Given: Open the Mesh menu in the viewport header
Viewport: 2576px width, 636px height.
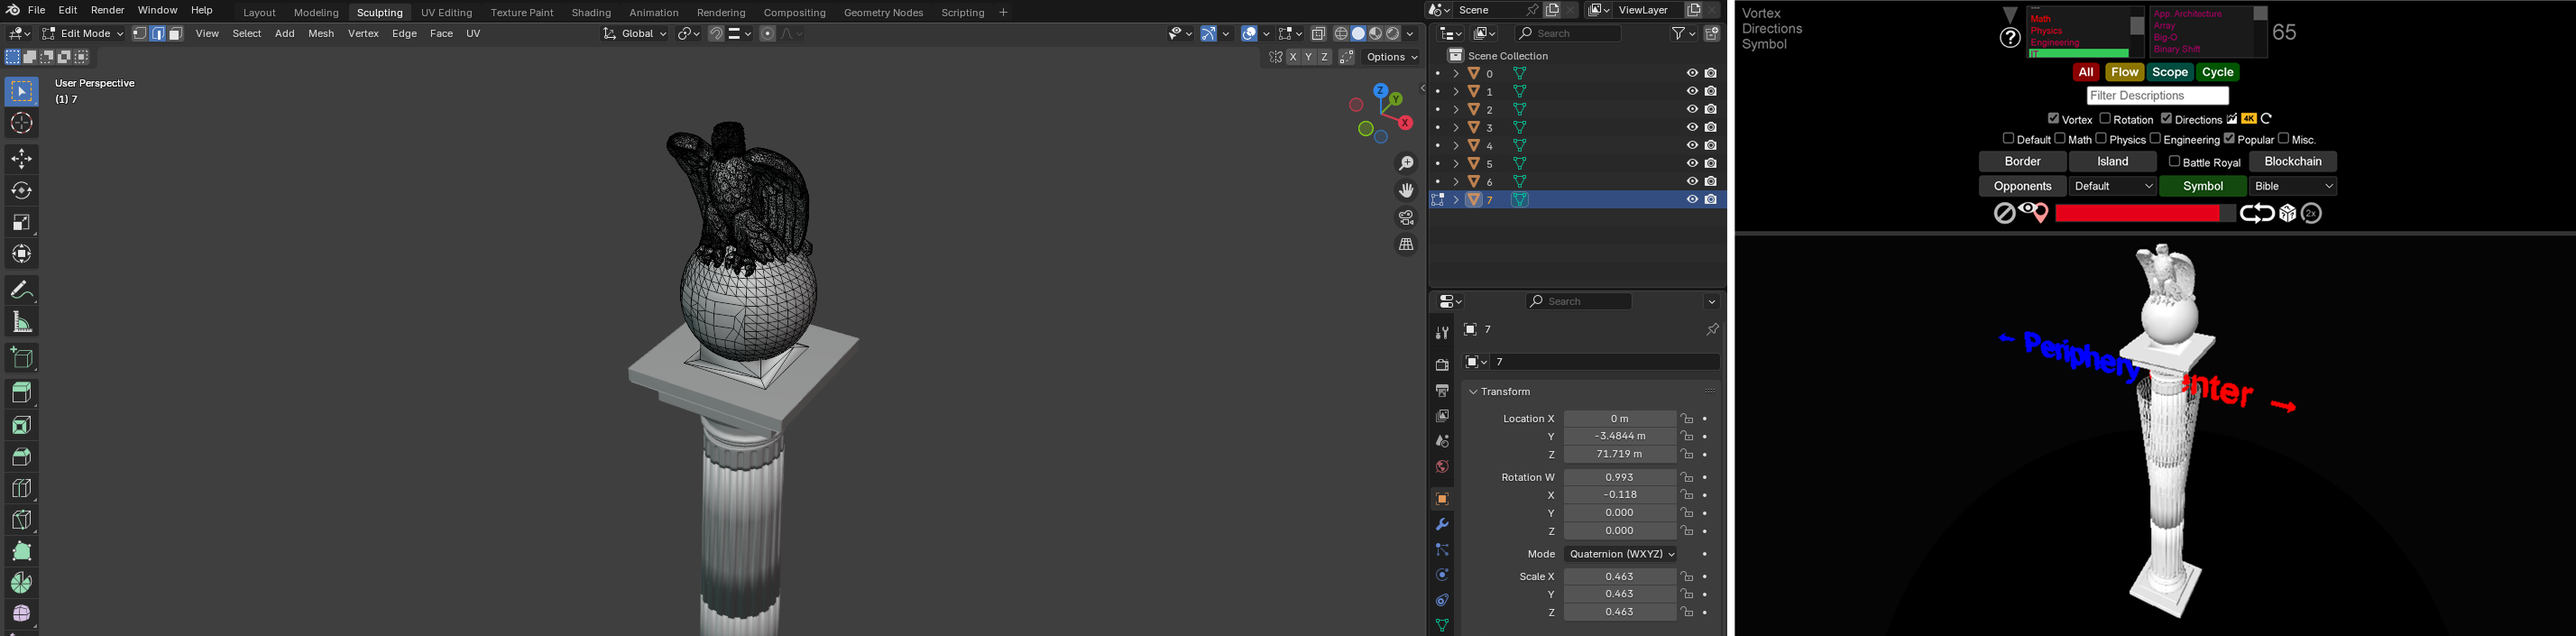Looking at the screenshot, I should click(321, 34).
